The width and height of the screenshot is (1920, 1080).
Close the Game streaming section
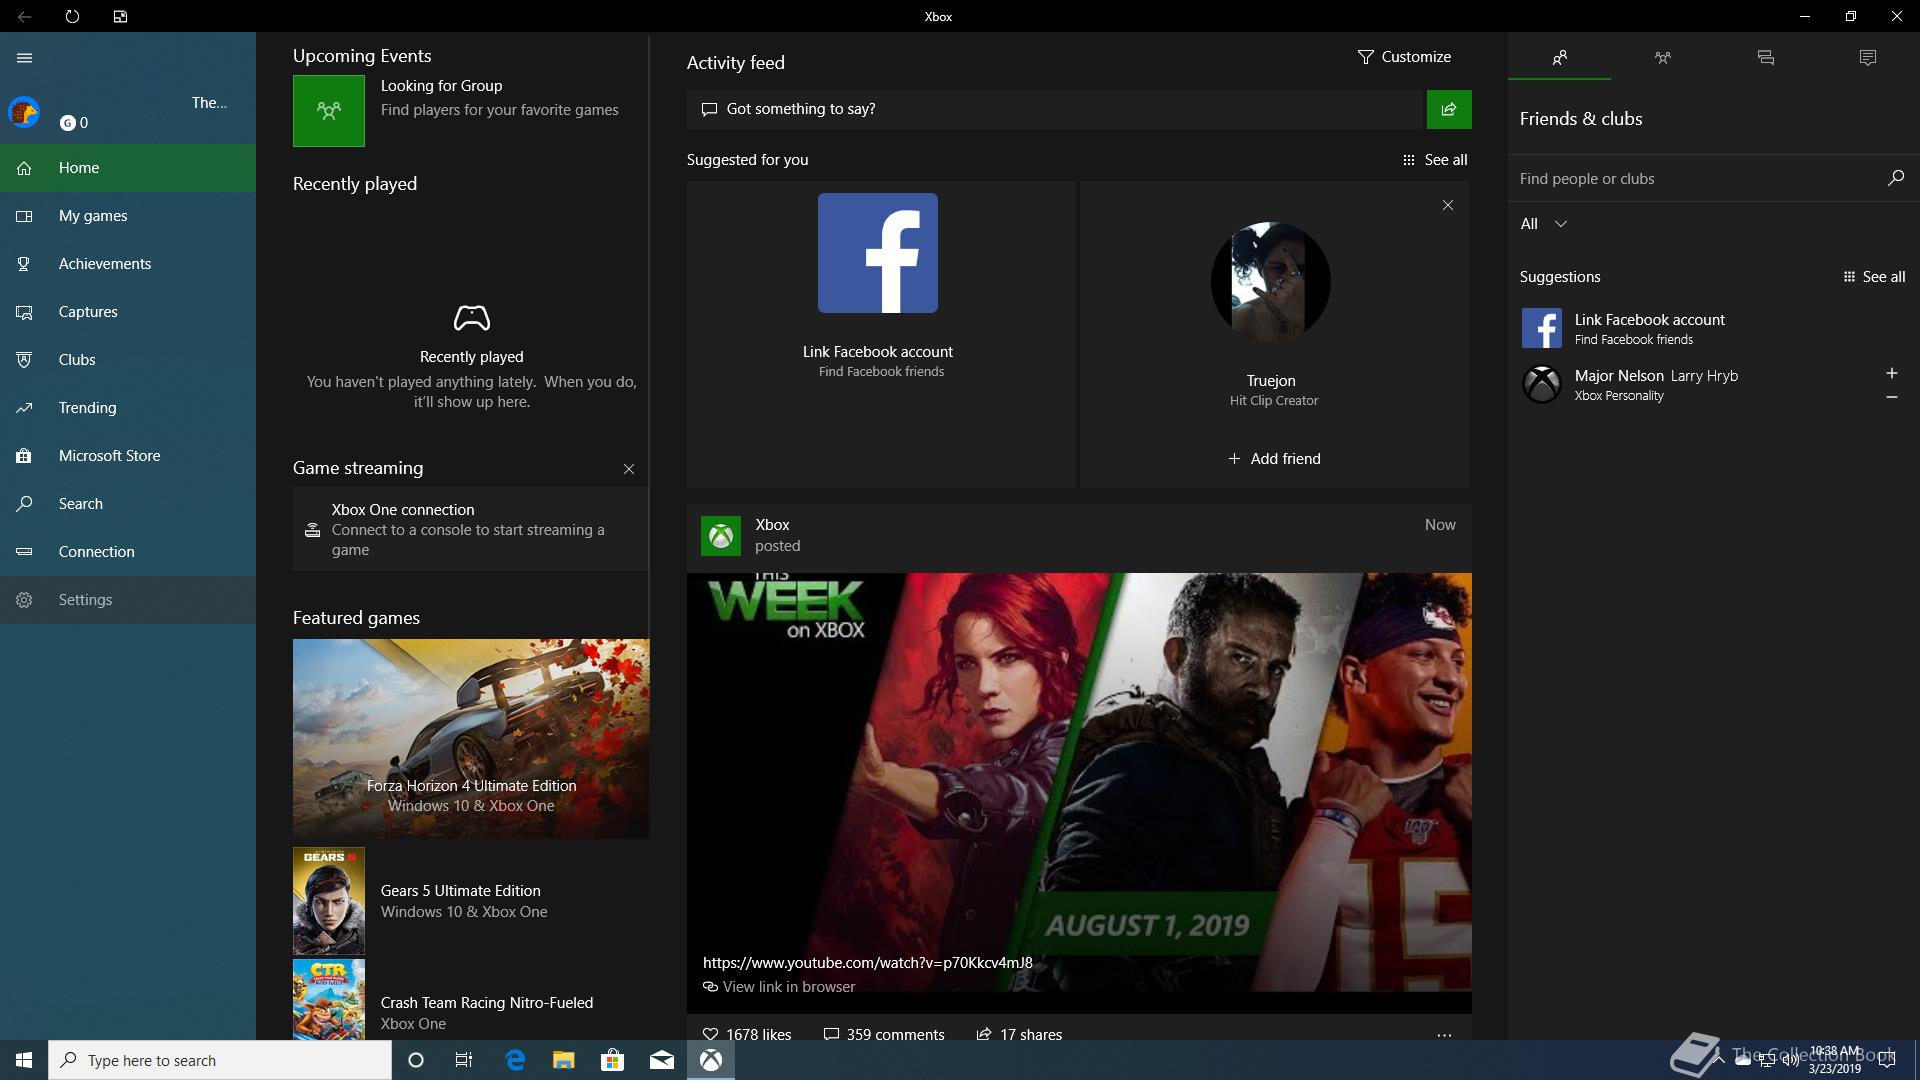pyautogui.click(x=629, y=469)
